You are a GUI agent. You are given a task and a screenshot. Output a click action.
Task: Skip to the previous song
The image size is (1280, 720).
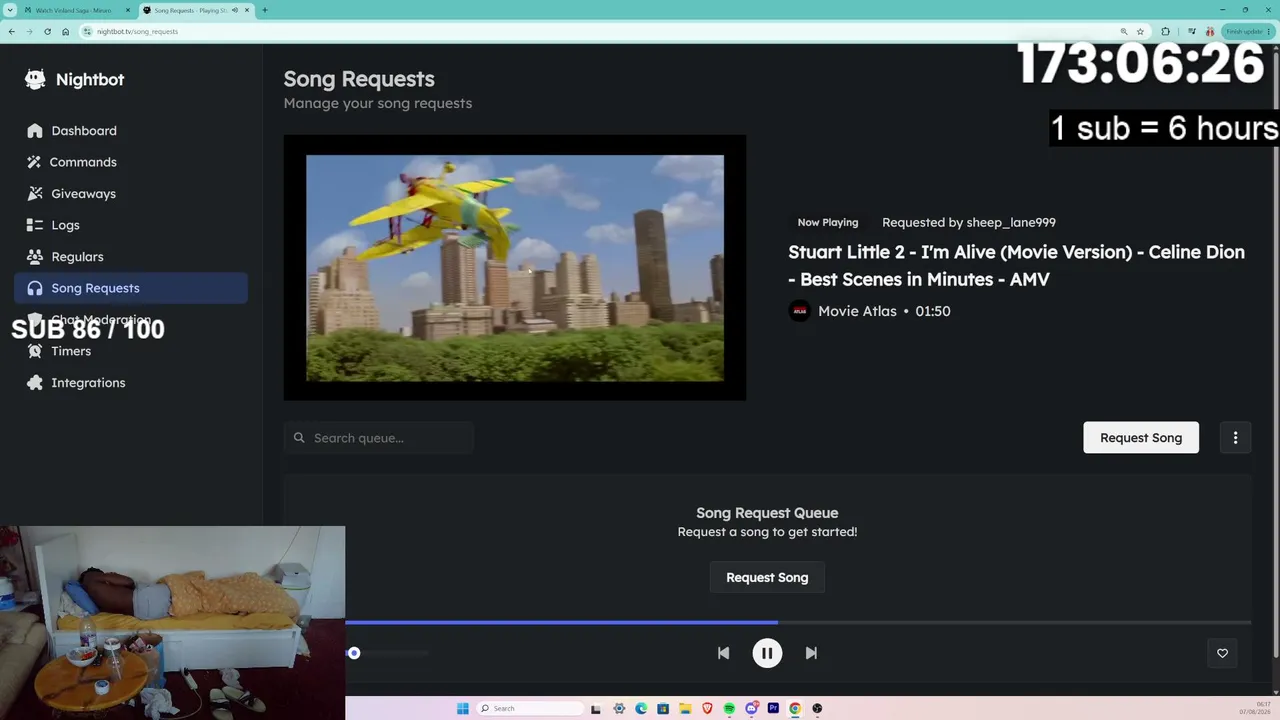click(x=723, y=653)
